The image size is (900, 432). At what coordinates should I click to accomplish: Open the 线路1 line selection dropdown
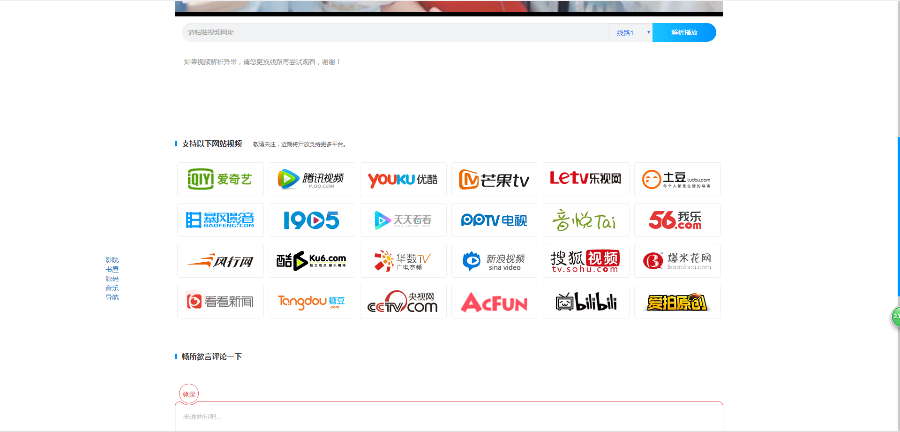click(630, 33)
